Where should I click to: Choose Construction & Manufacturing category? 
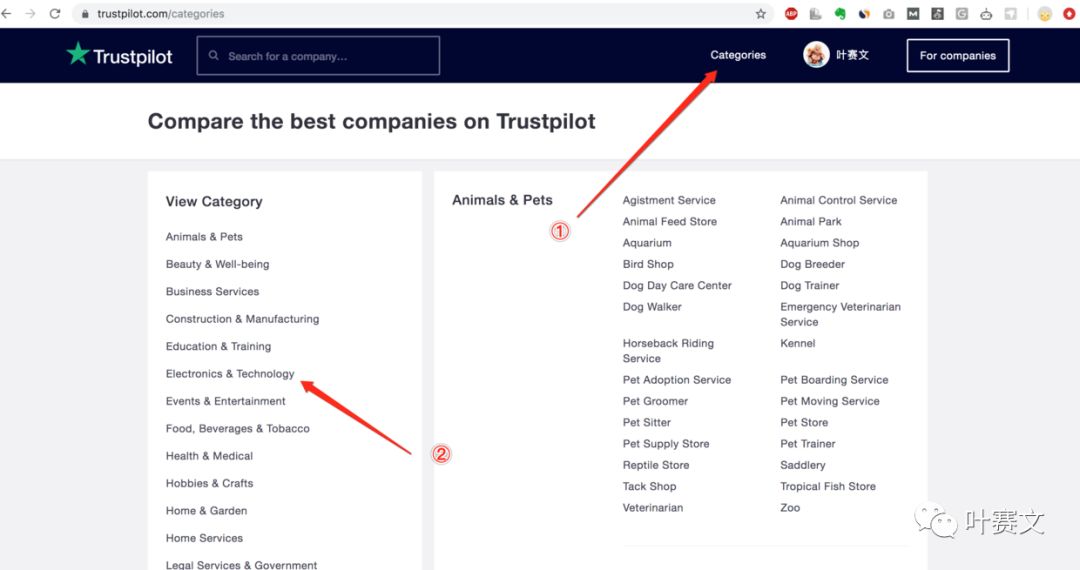tap(242, 319)
